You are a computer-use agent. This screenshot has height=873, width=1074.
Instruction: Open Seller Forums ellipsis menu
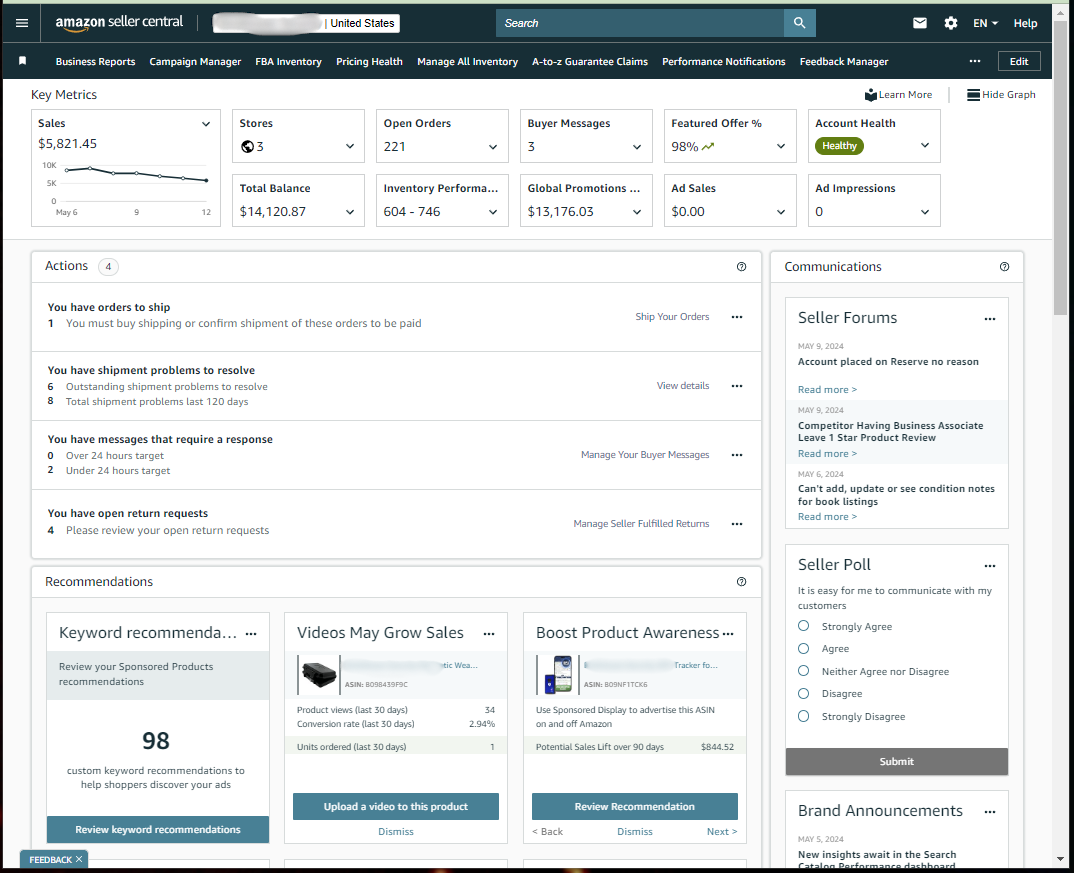(x=990, y=319)
